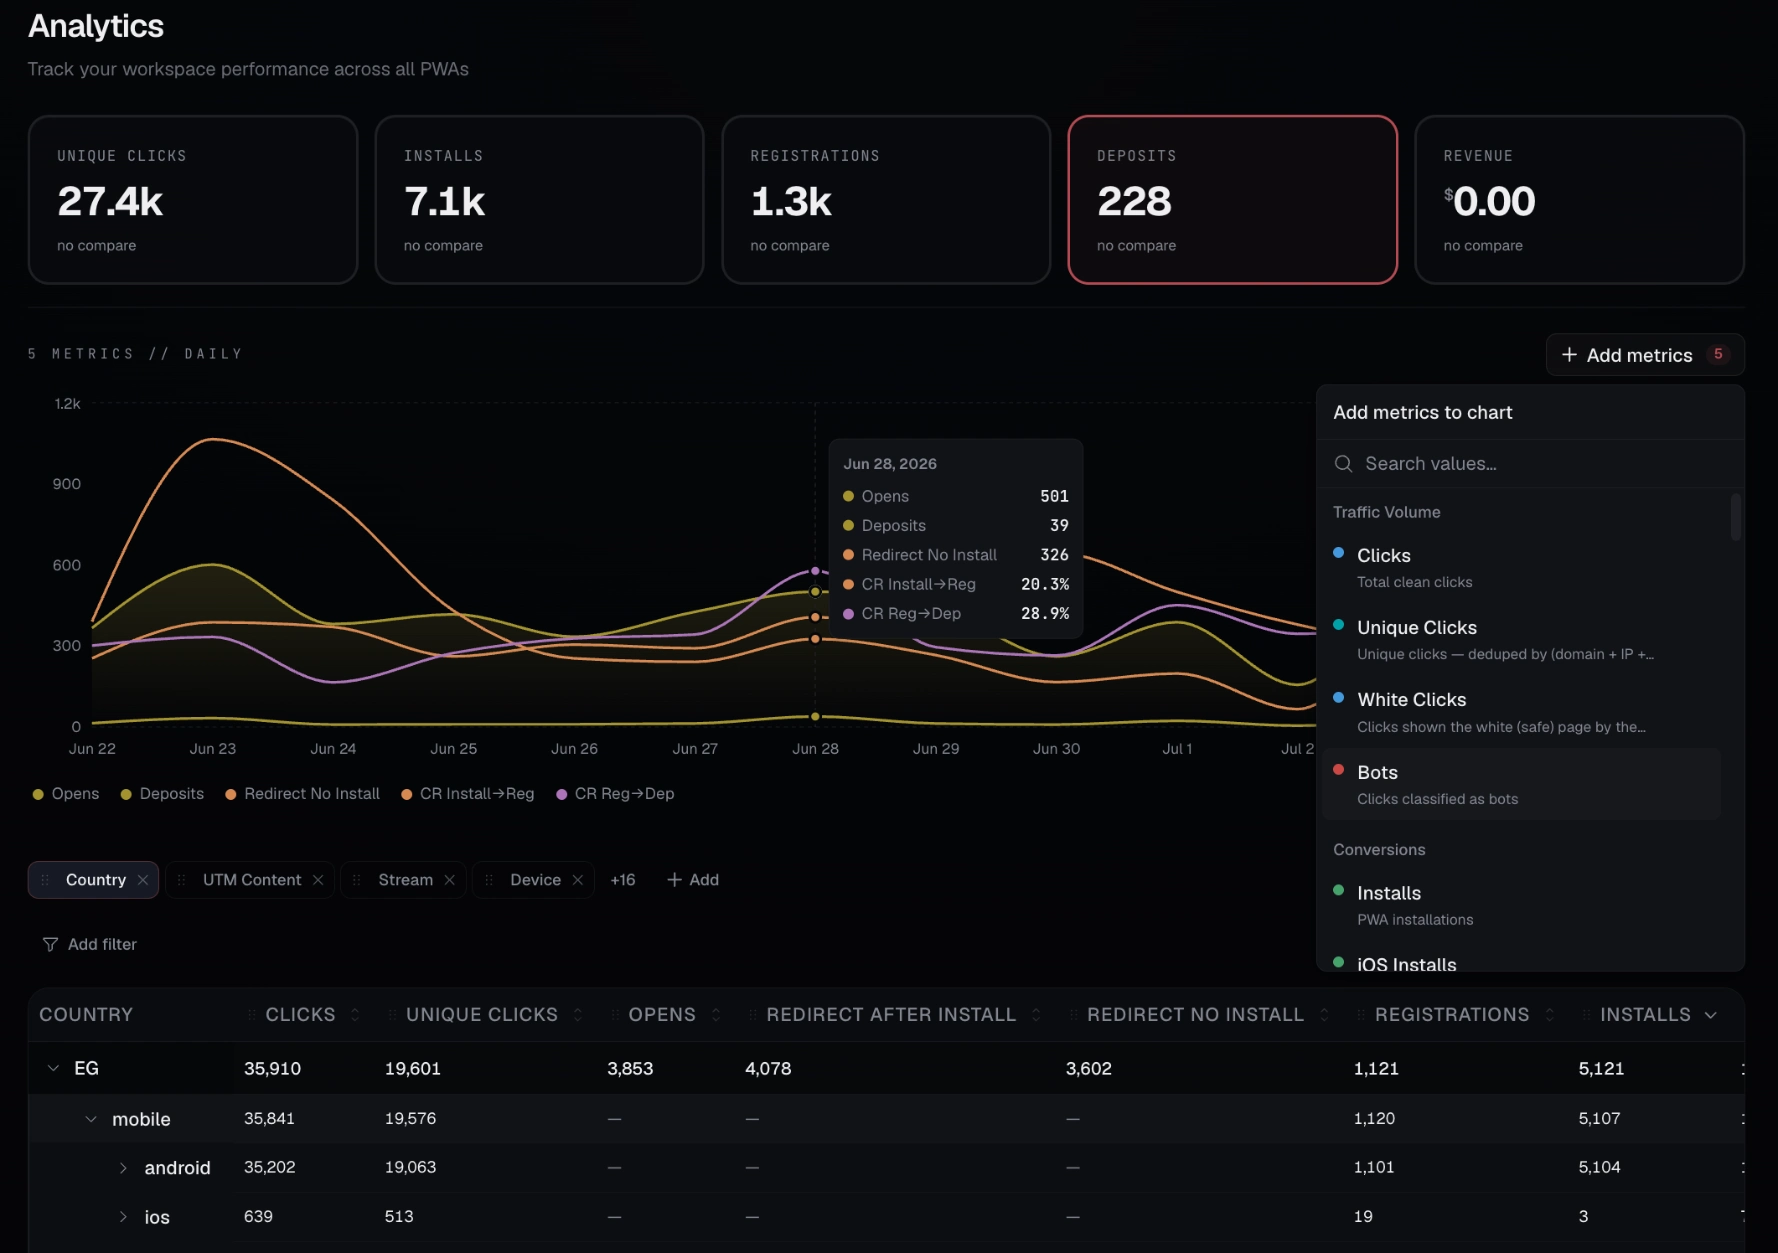Select the Revenue summary card
This screenshot has width=1778, height=1253.
pos(1580,200)
